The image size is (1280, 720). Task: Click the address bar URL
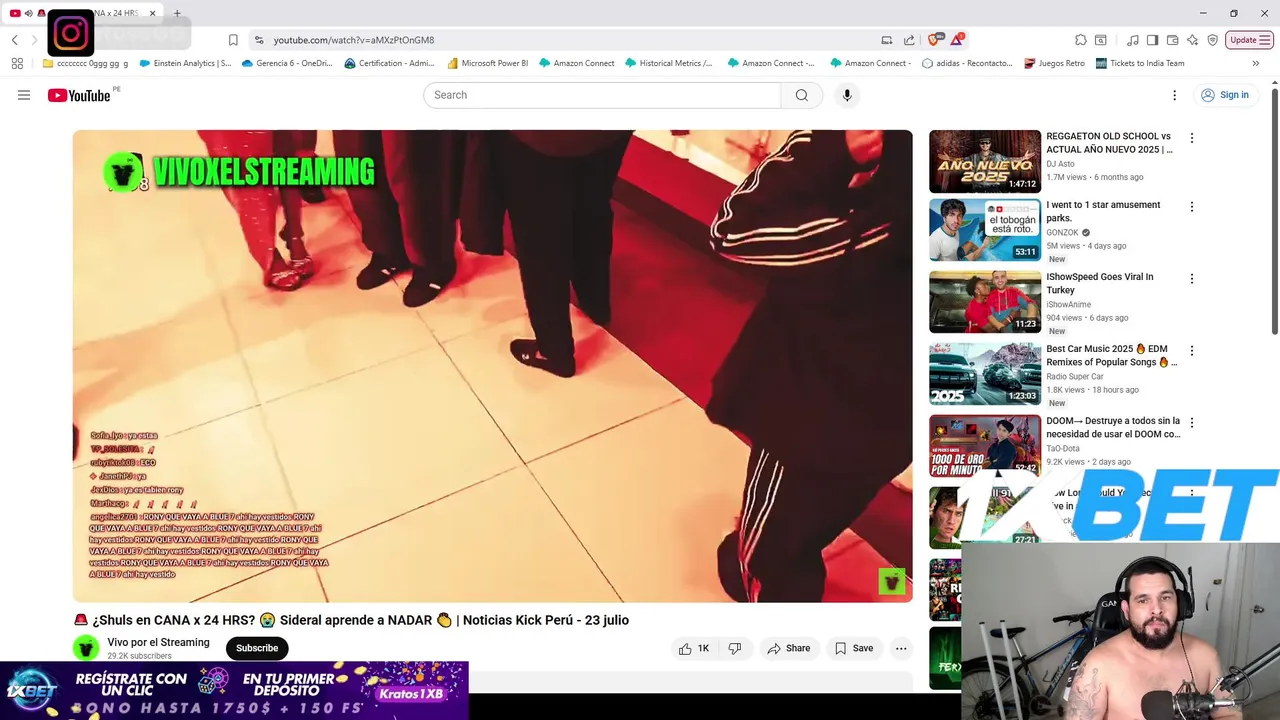pos(354,40)
